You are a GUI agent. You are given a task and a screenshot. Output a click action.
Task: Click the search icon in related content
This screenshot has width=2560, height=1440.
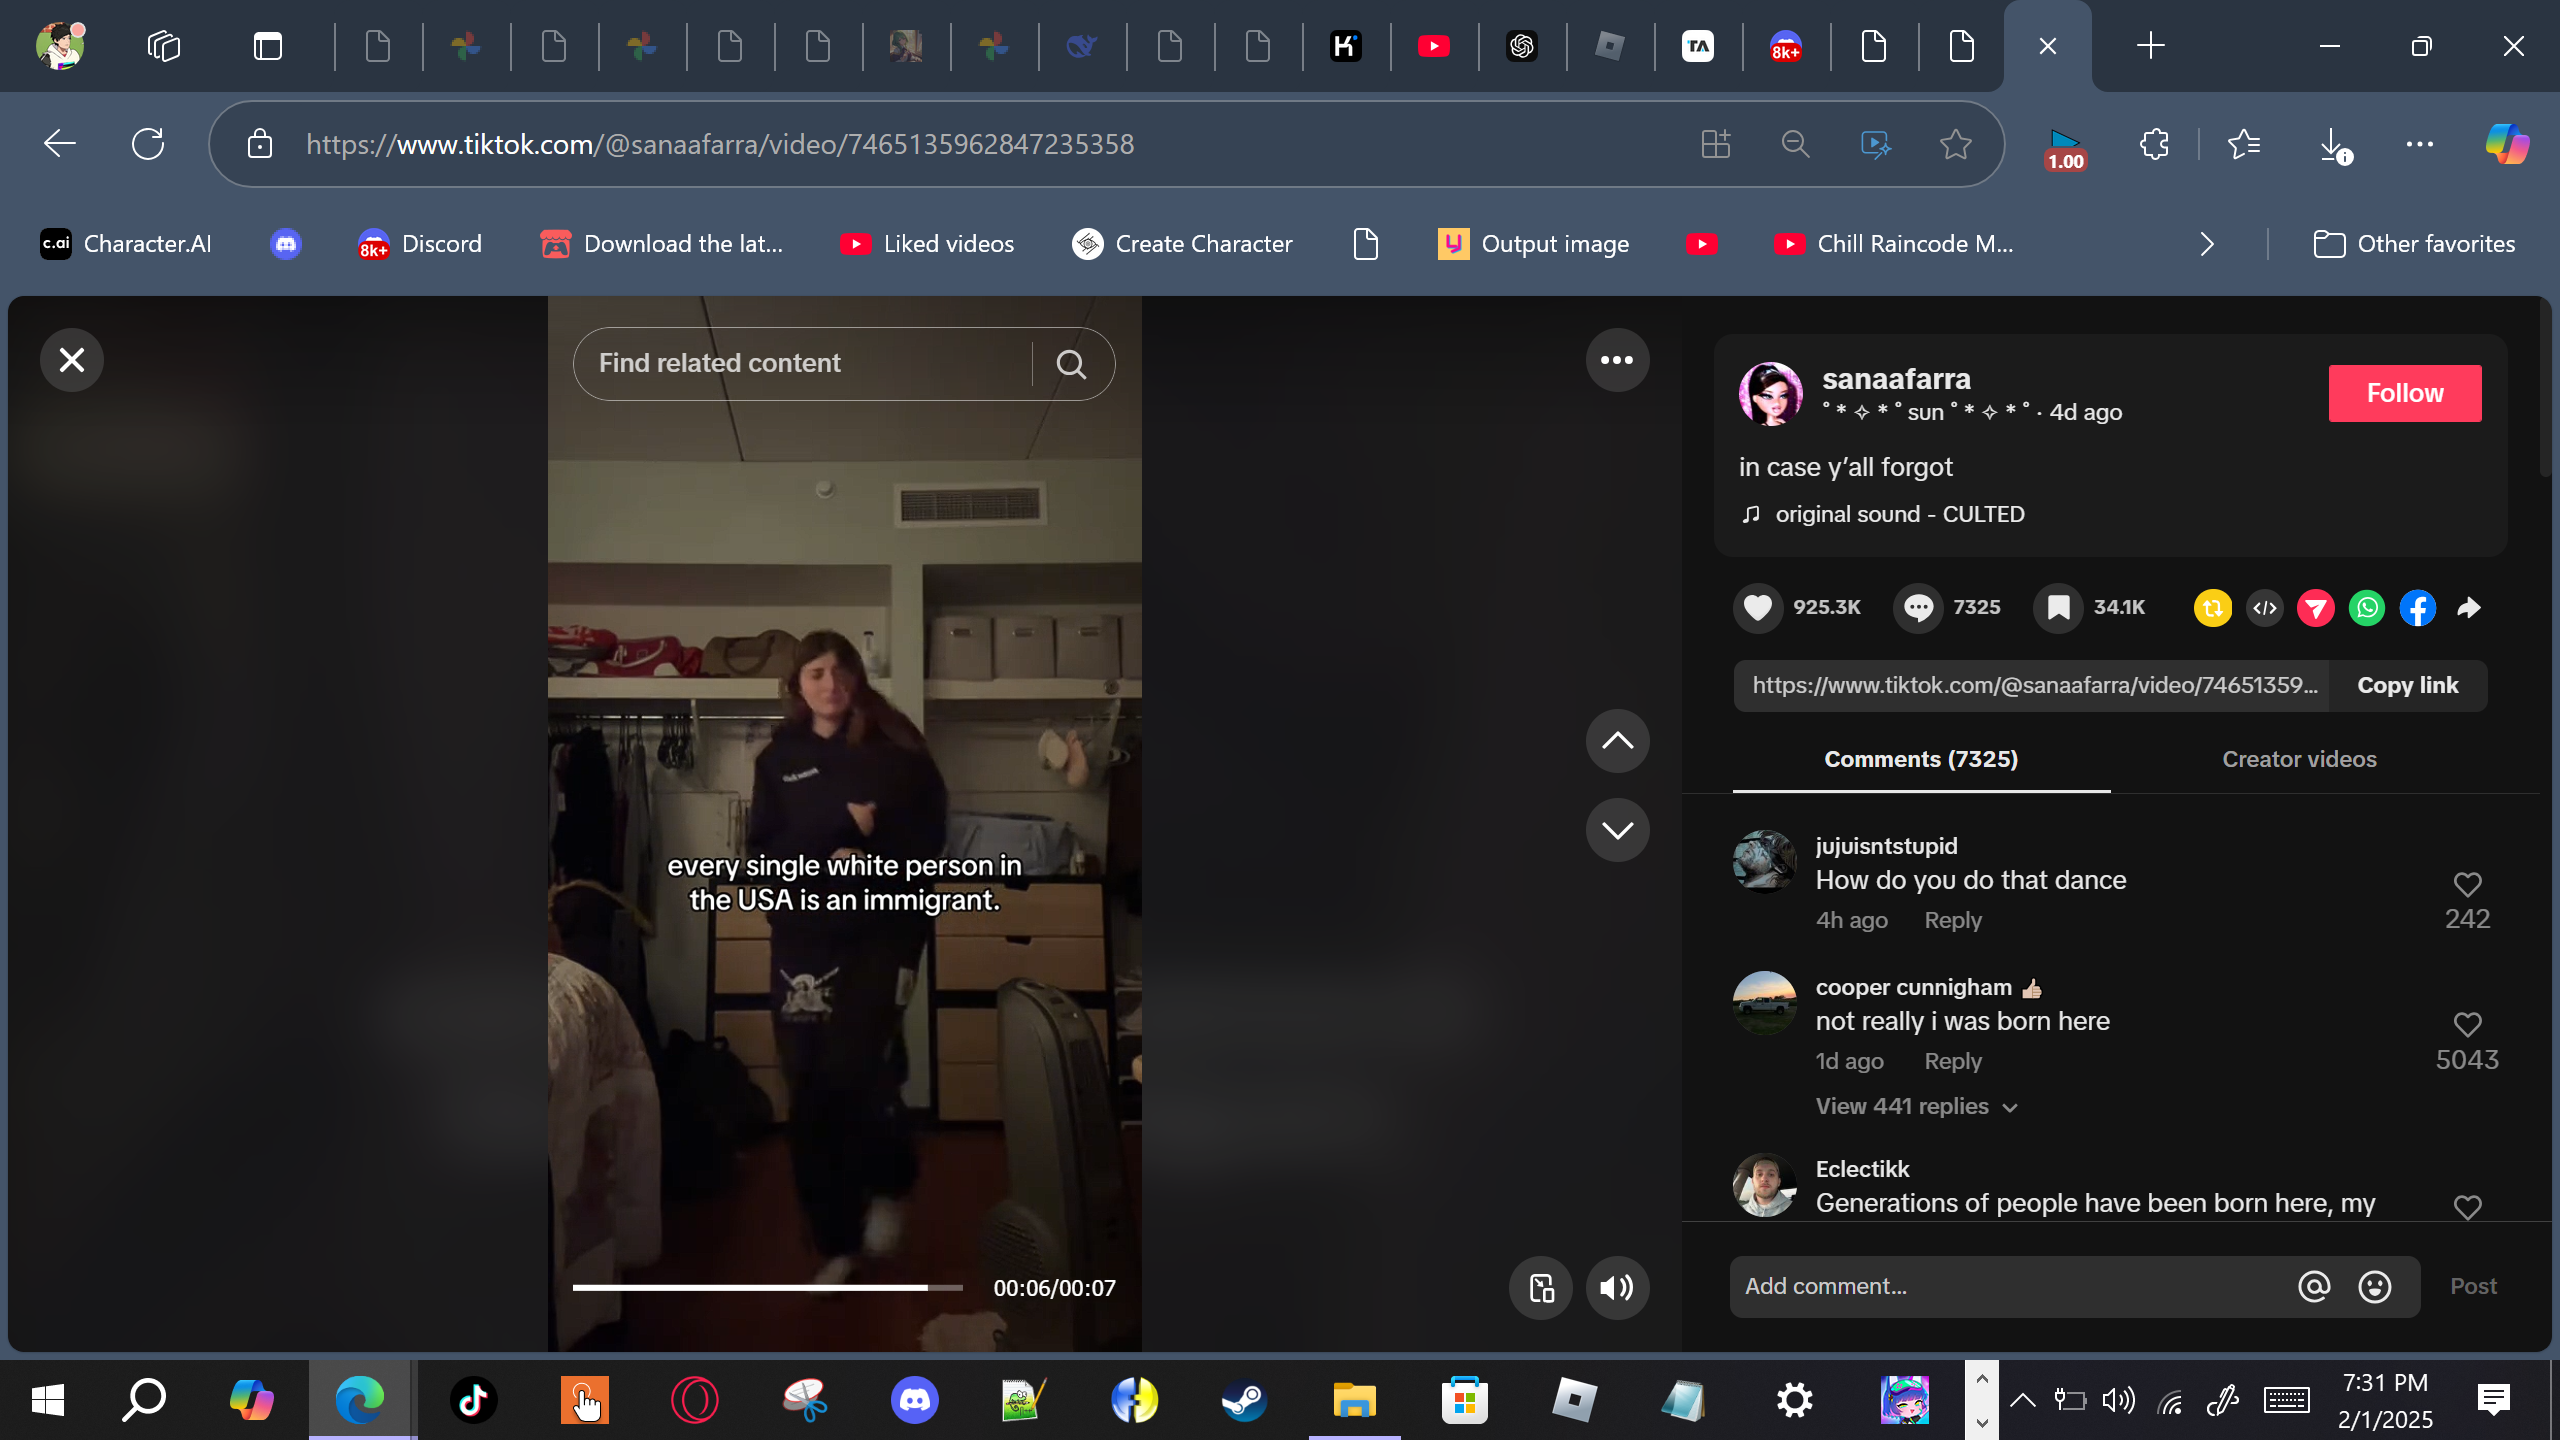pos(1071,364)
